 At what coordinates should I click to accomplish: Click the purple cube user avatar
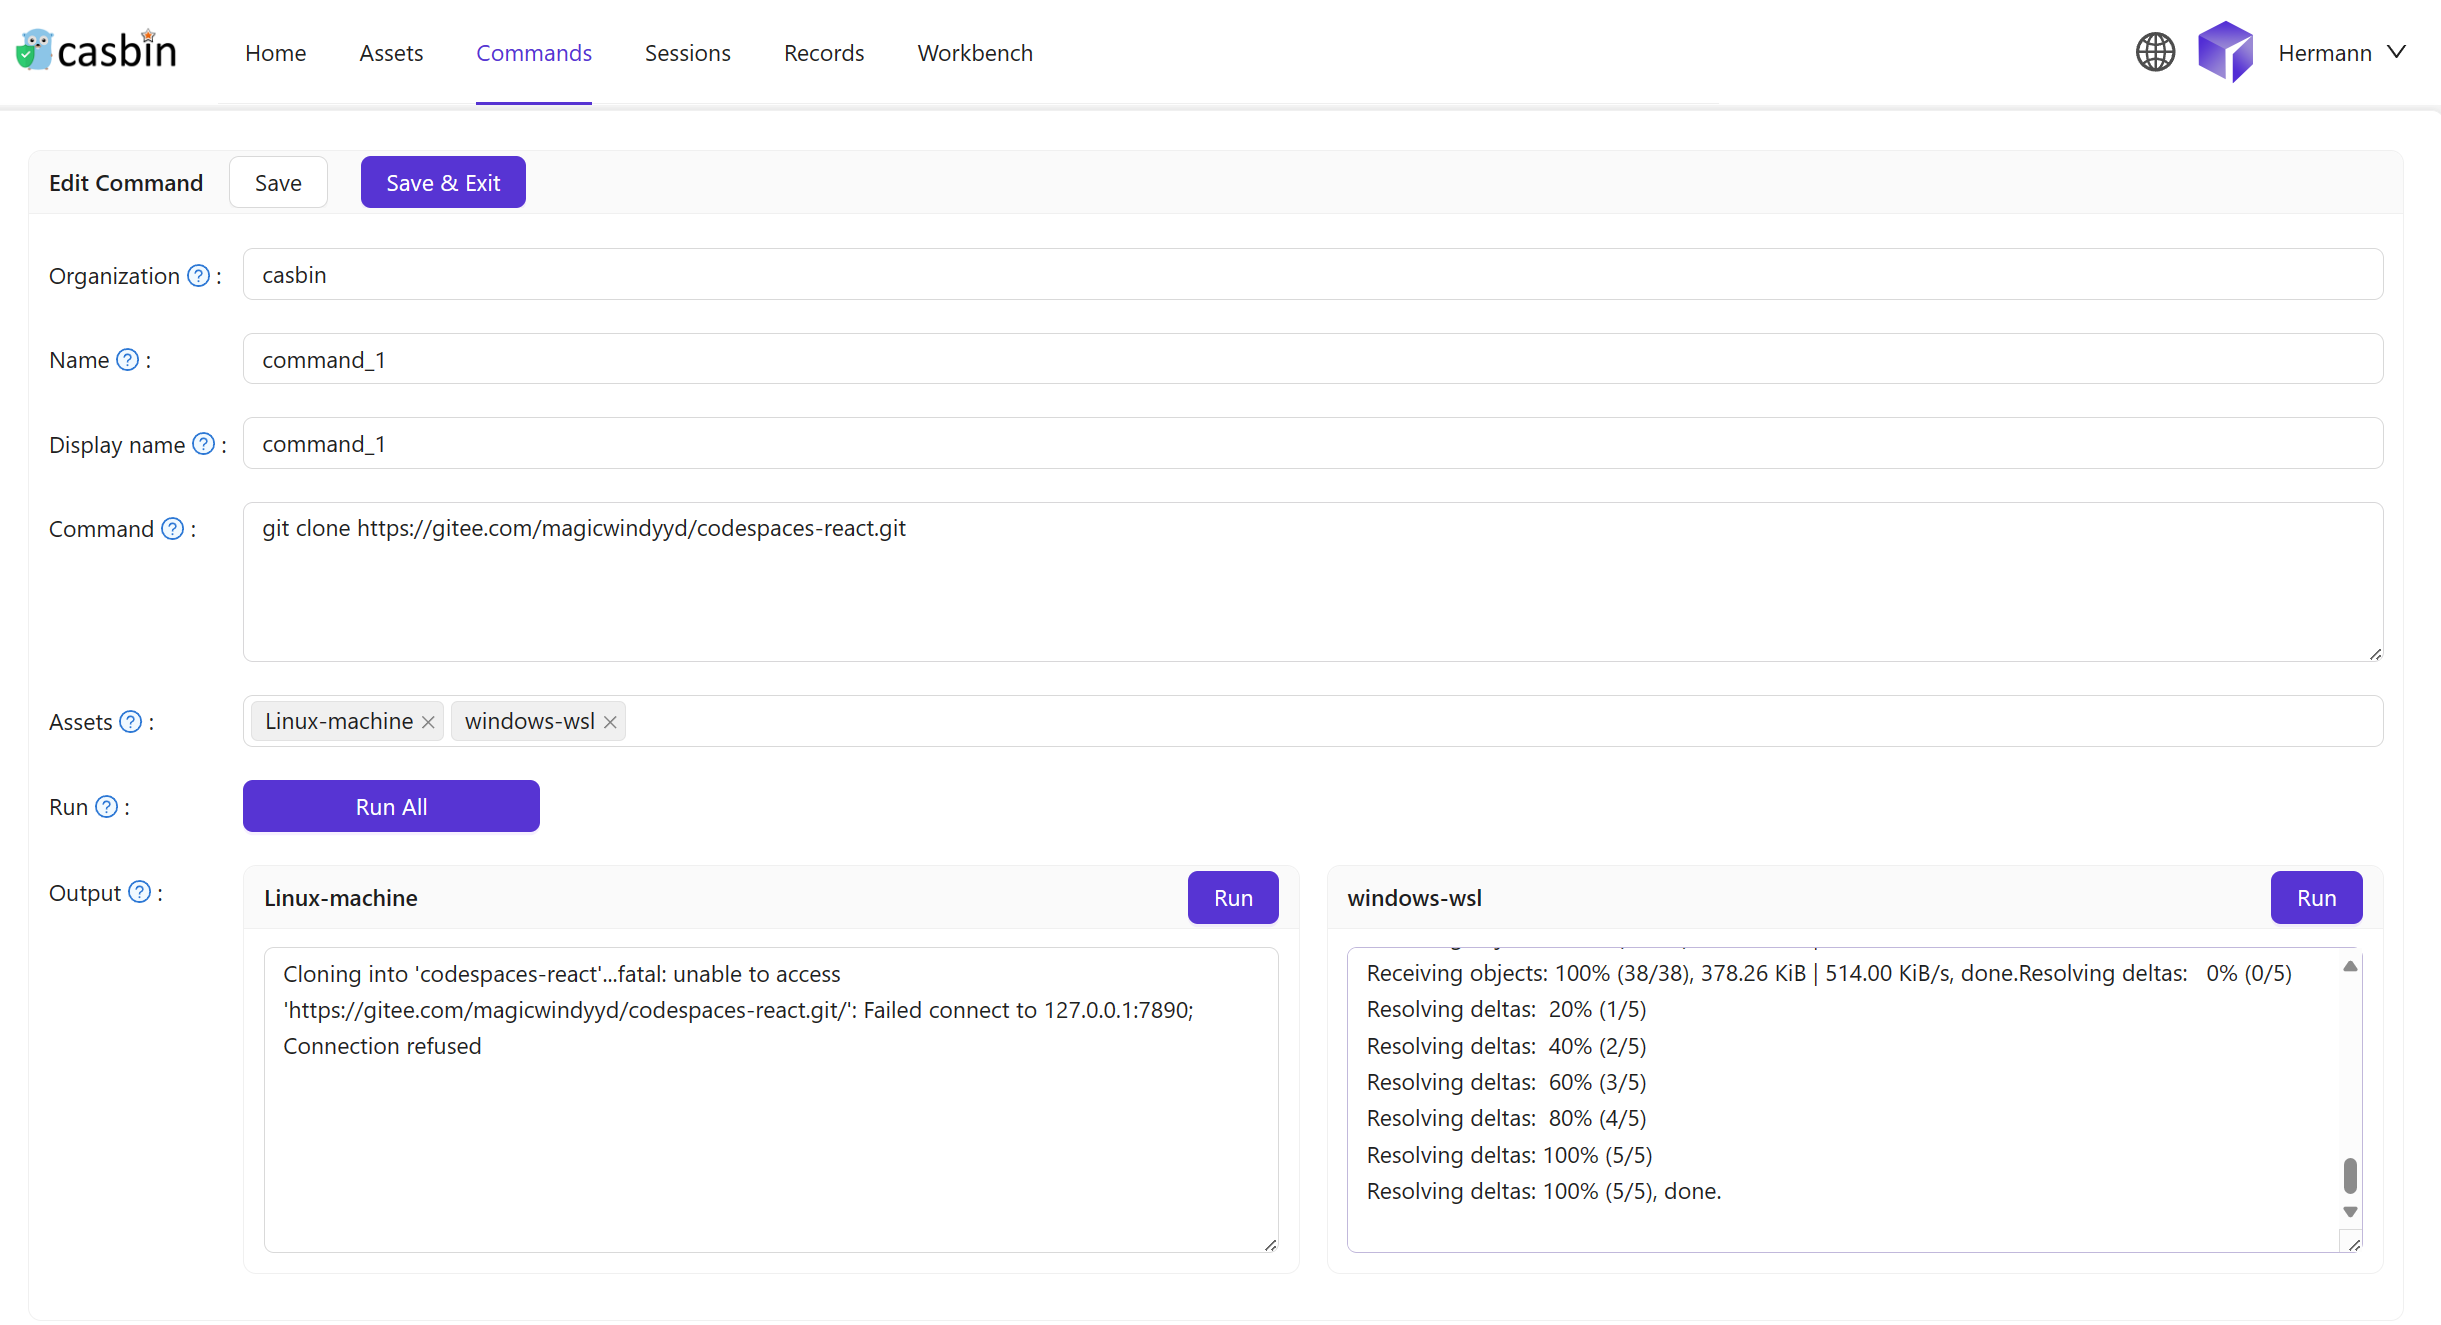click(x=2225, y=52)
